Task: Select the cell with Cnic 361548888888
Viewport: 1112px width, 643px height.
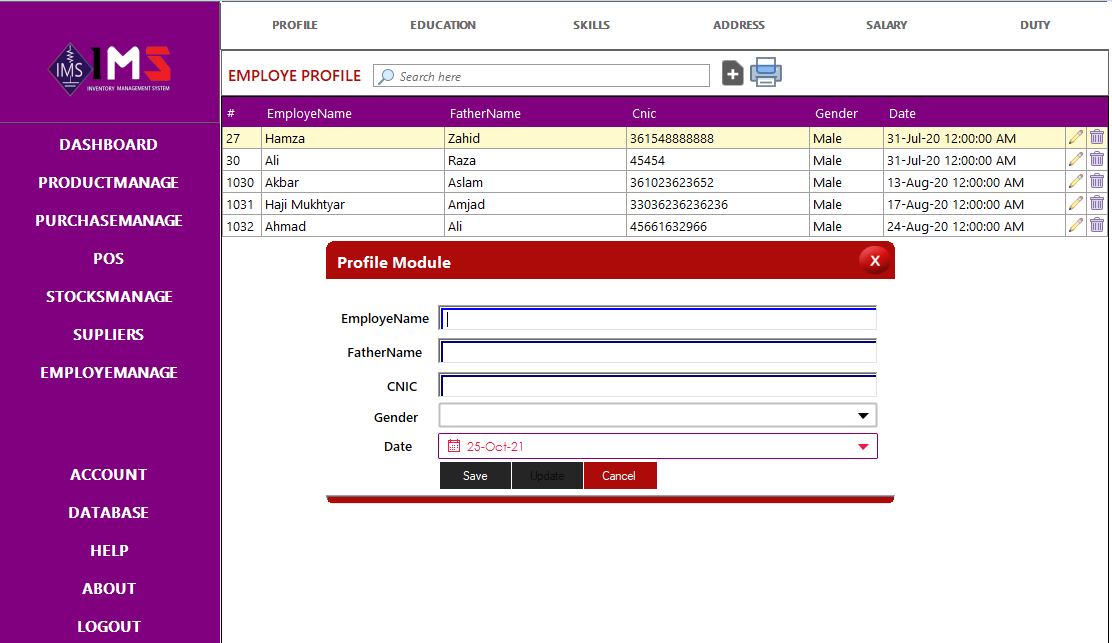Action: click(718, 138)
